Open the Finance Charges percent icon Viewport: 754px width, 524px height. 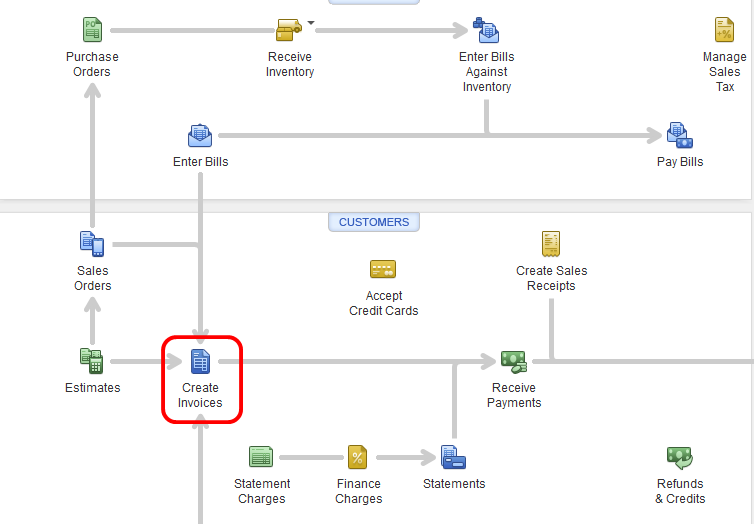357,457
